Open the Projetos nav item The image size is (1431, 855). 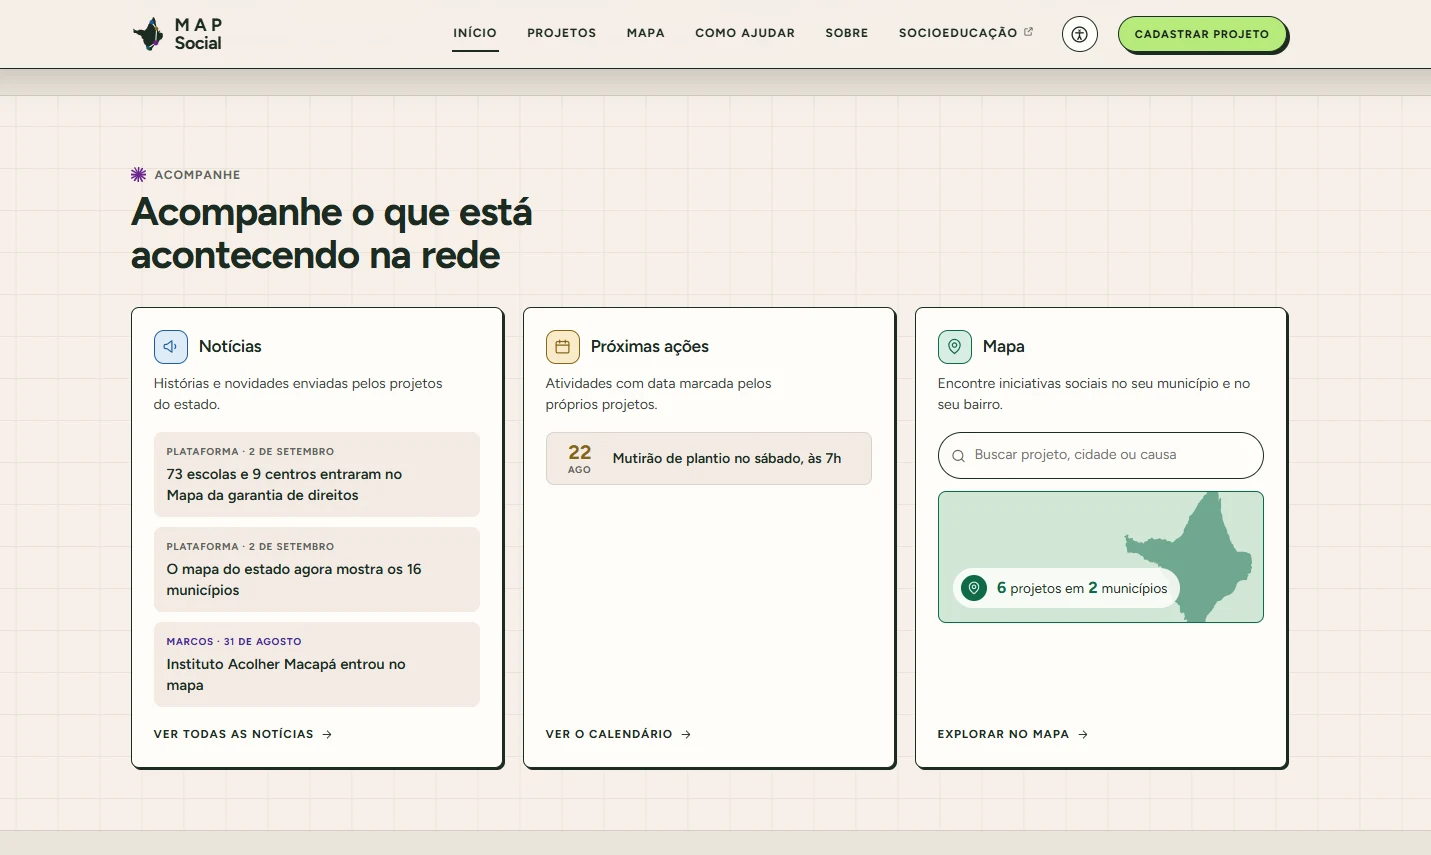click(562, 33)
